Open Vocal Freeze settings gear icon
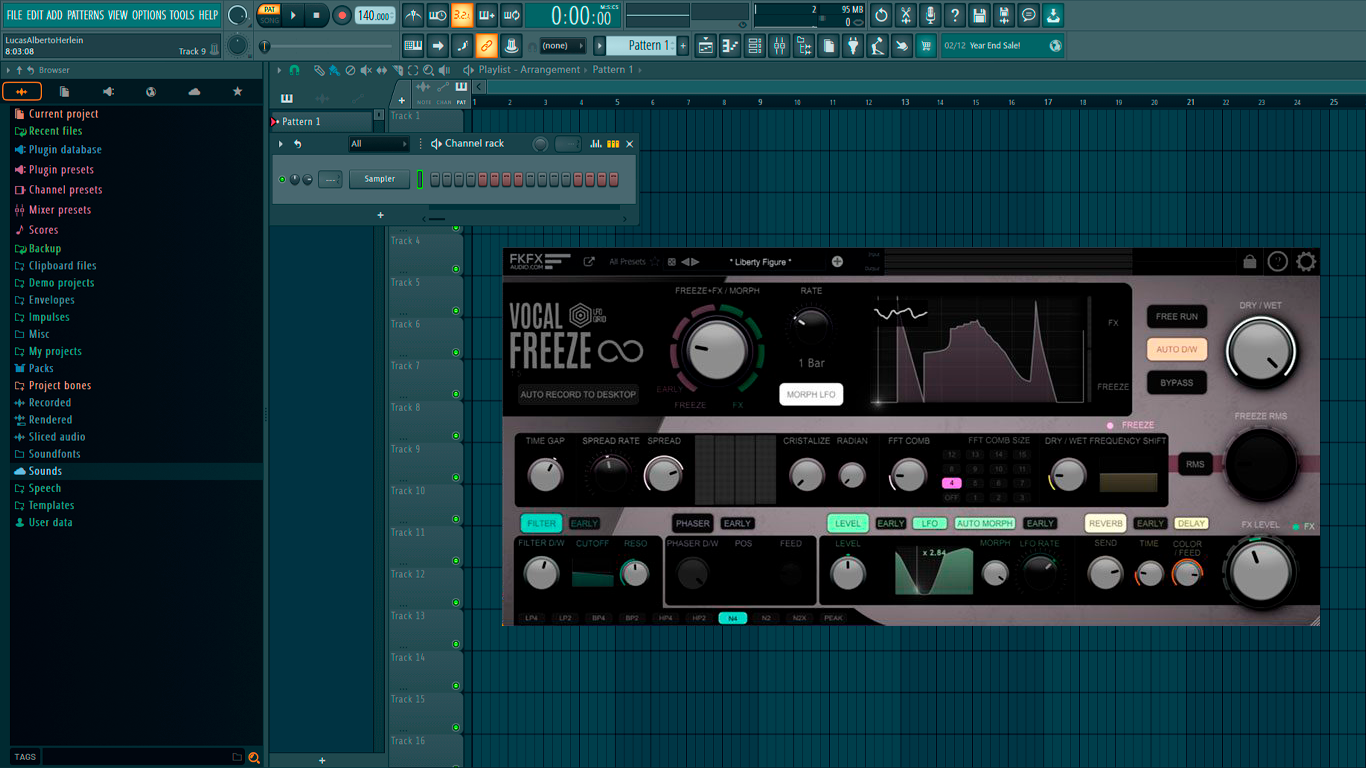 click(1306, 262)
